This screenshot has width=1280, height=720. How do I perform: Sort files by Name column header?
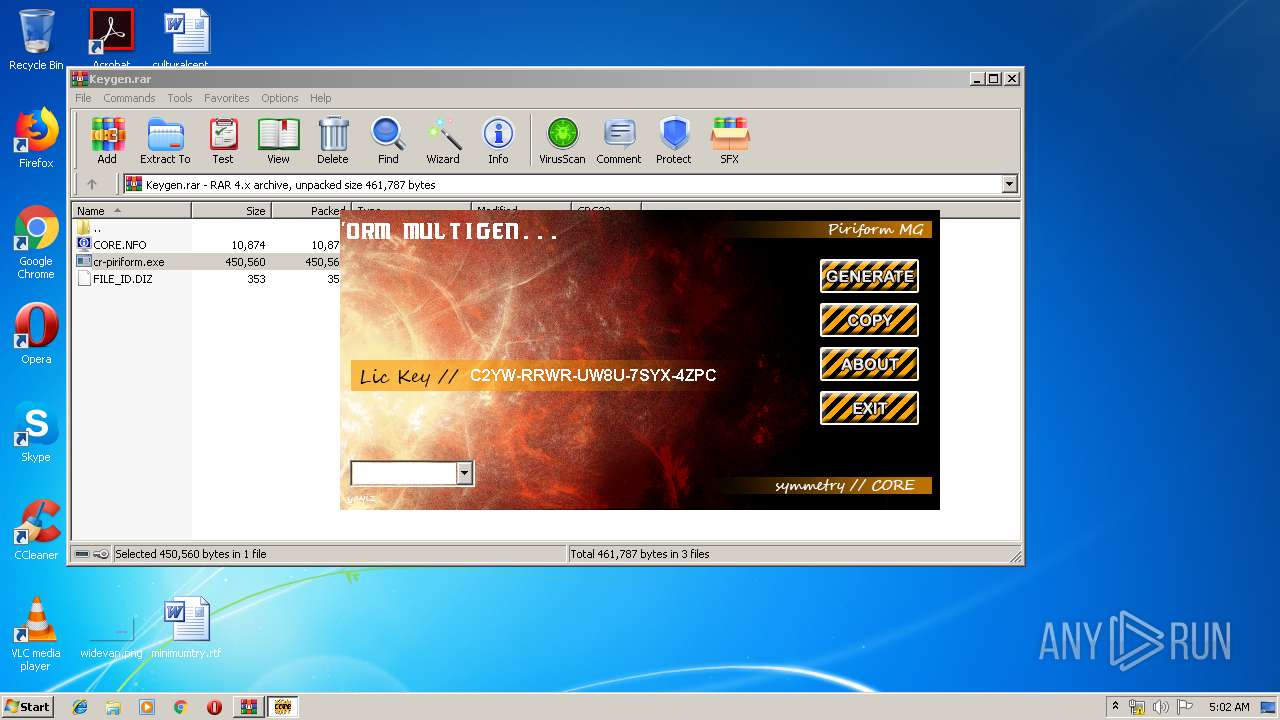pos(131,211)
